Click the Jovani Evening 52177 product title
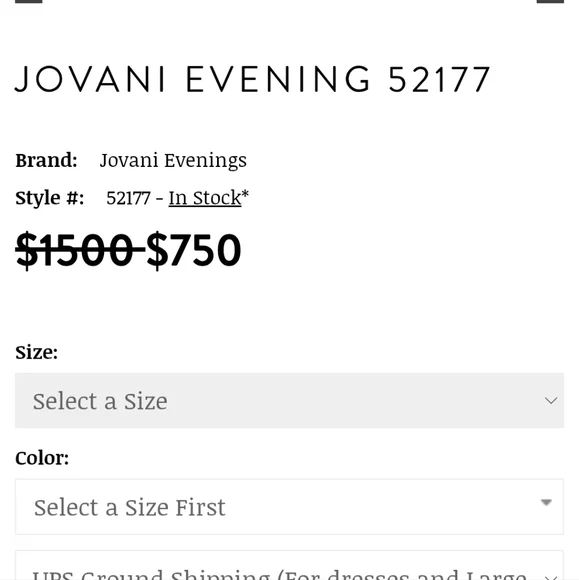This screenshot has height=580, width=579. point(253,80)
